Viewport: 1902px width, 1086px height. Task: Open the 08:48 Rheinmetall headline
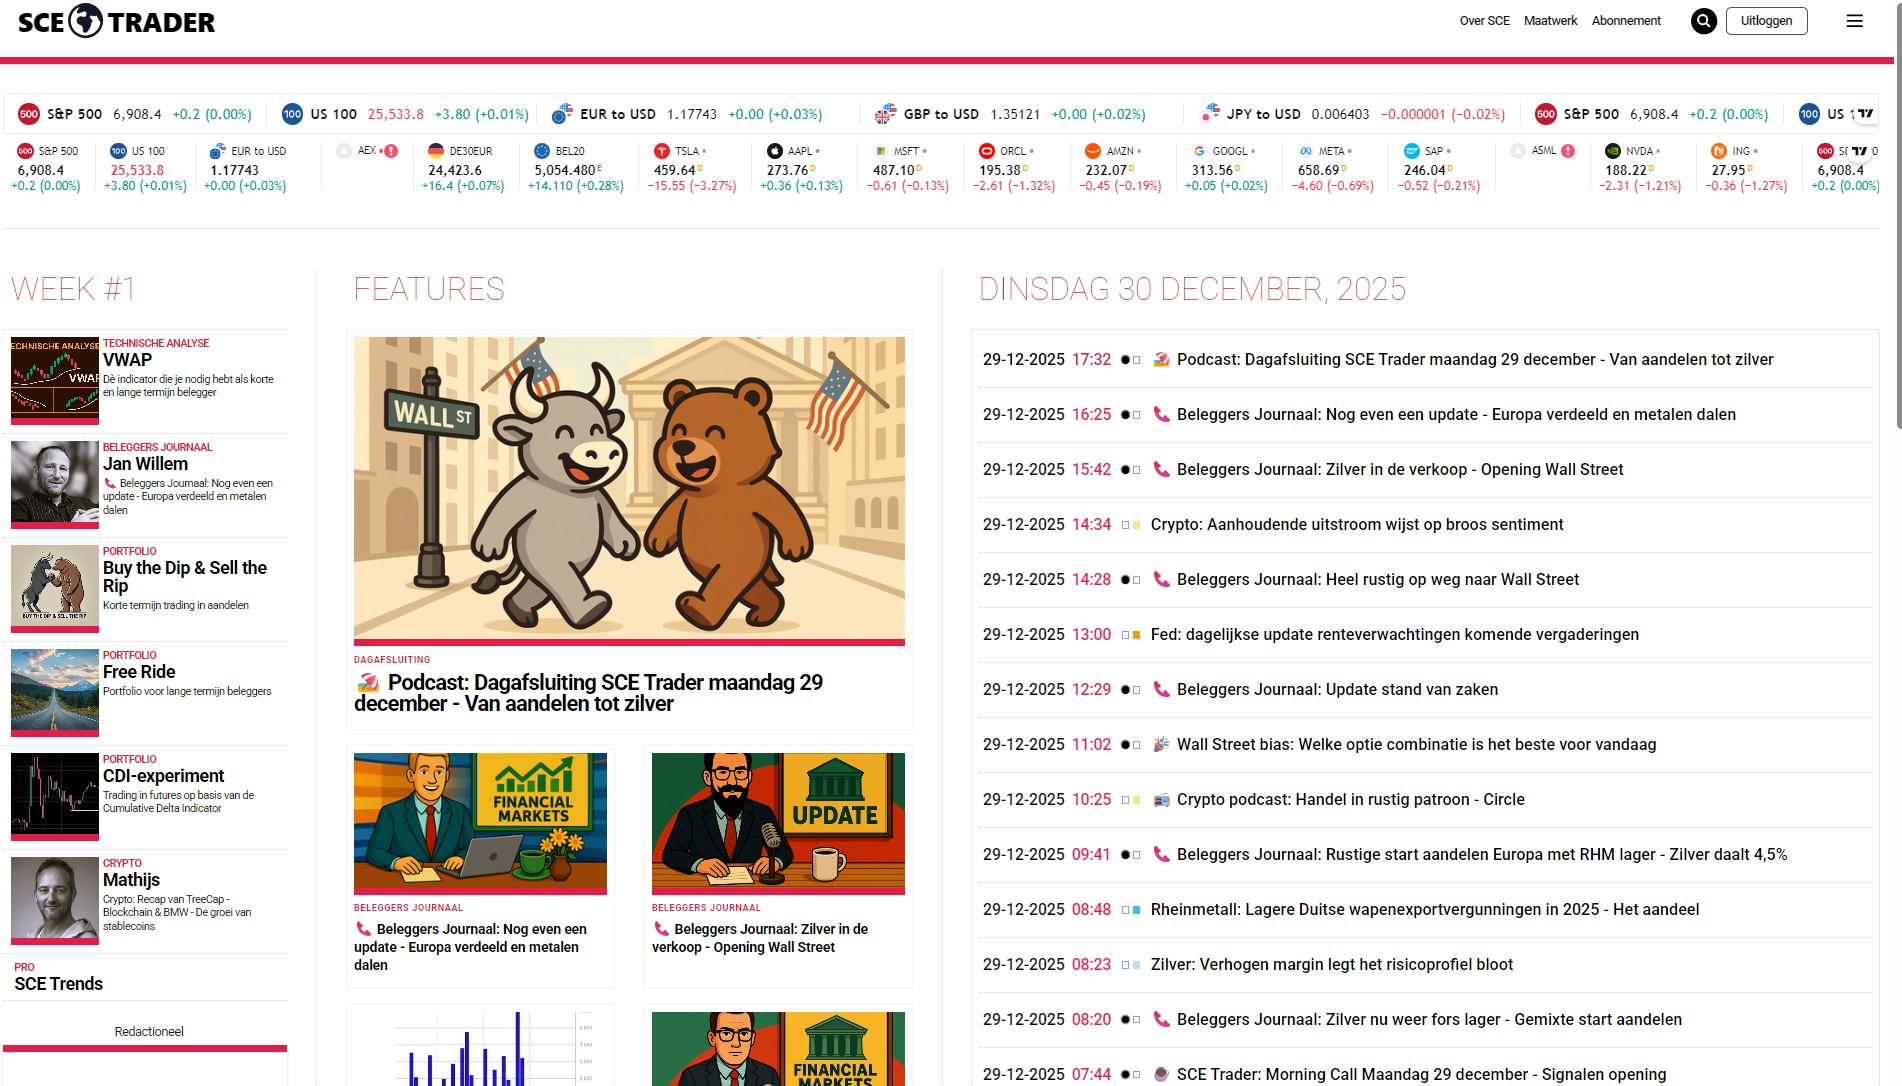1425,910
